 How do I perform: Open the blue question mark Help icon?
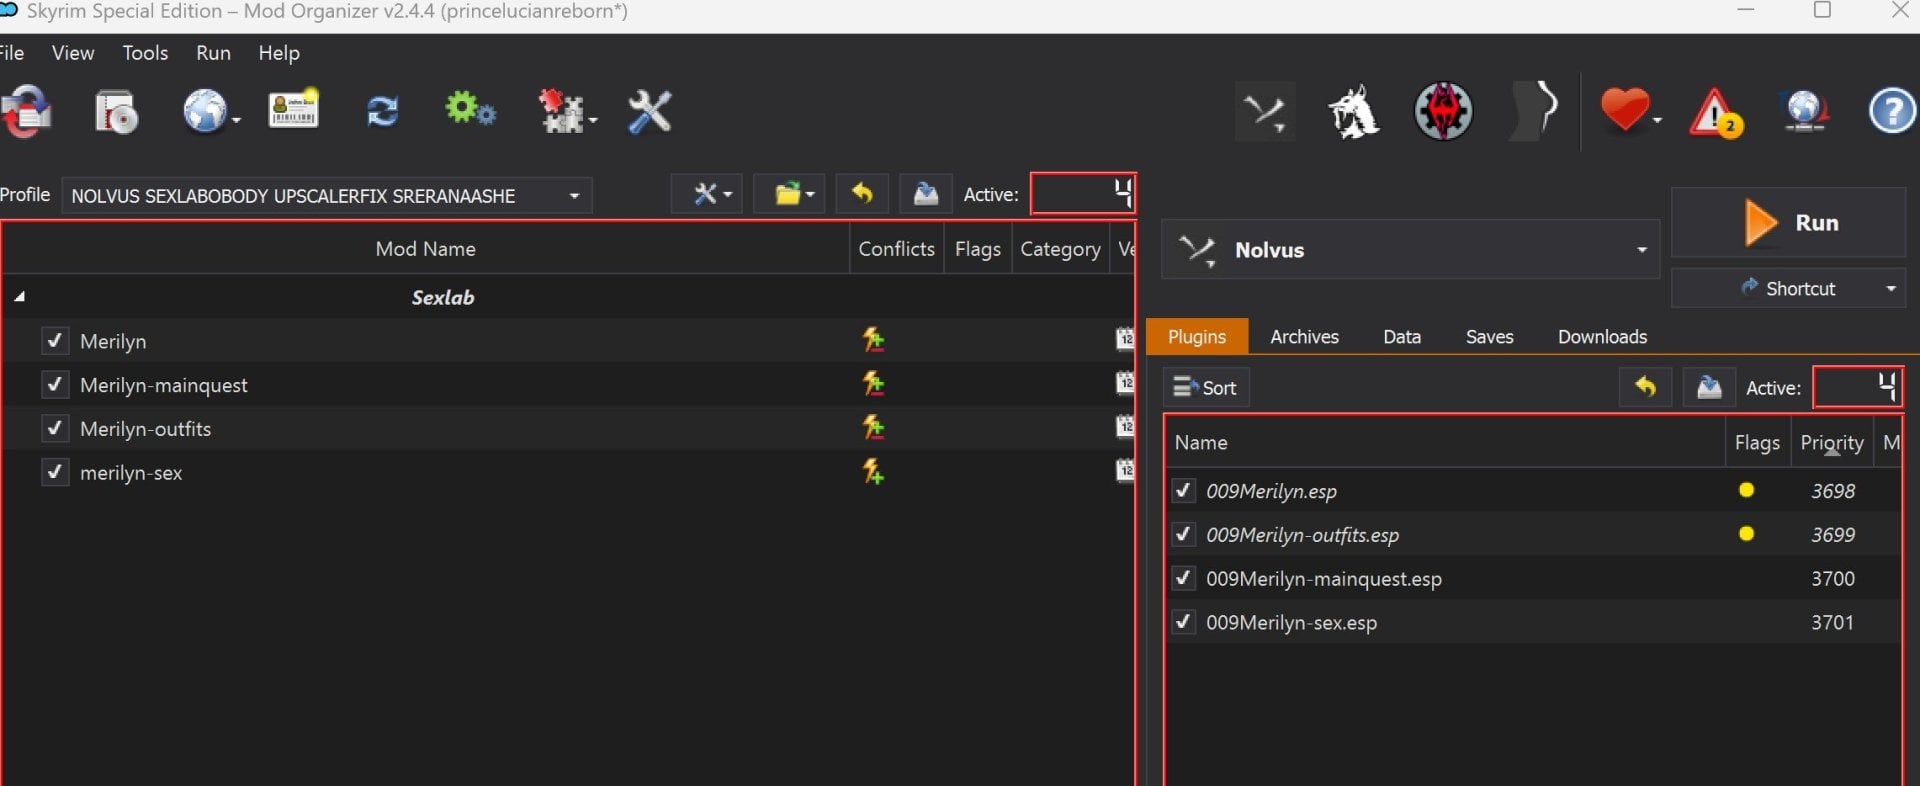coord(1892,110)
